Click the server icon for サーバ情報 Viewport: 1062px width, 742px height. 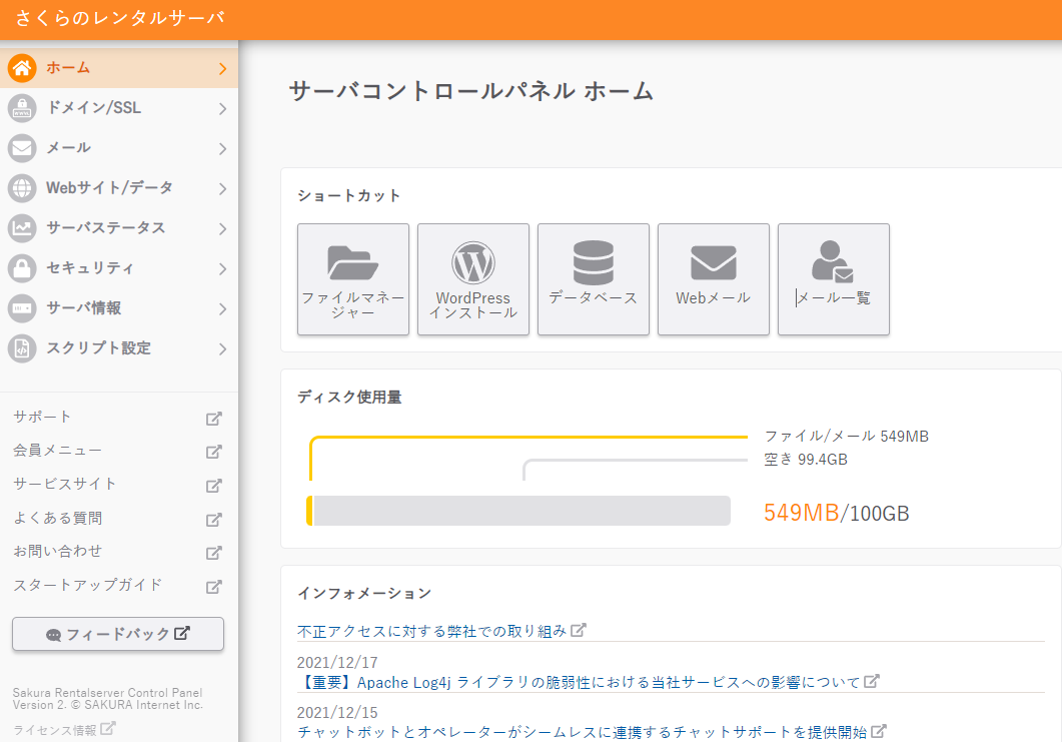click(x=22, y=308)
